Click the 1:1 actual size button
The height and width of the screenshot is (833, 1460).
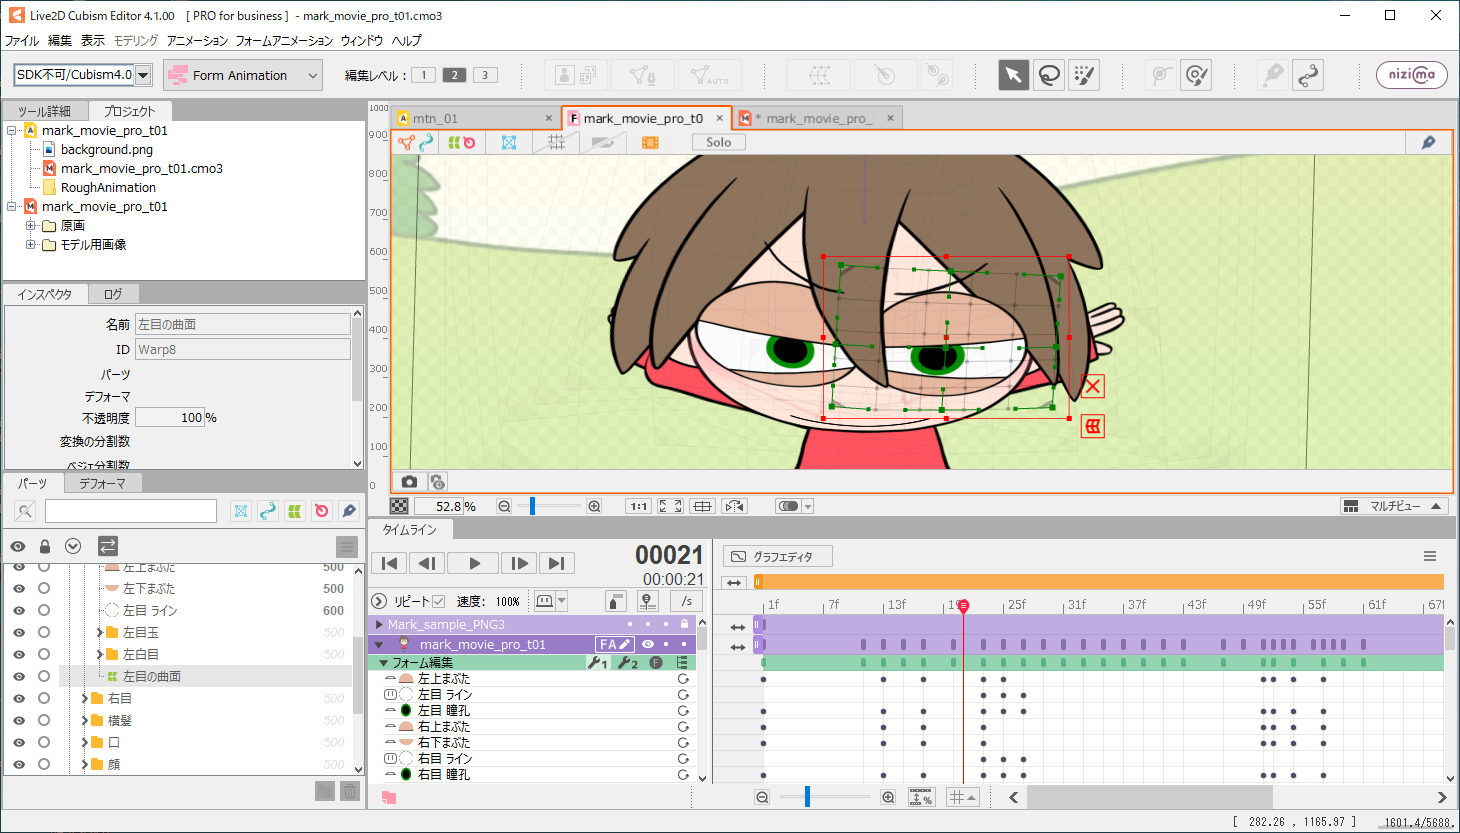coord(638,506)
